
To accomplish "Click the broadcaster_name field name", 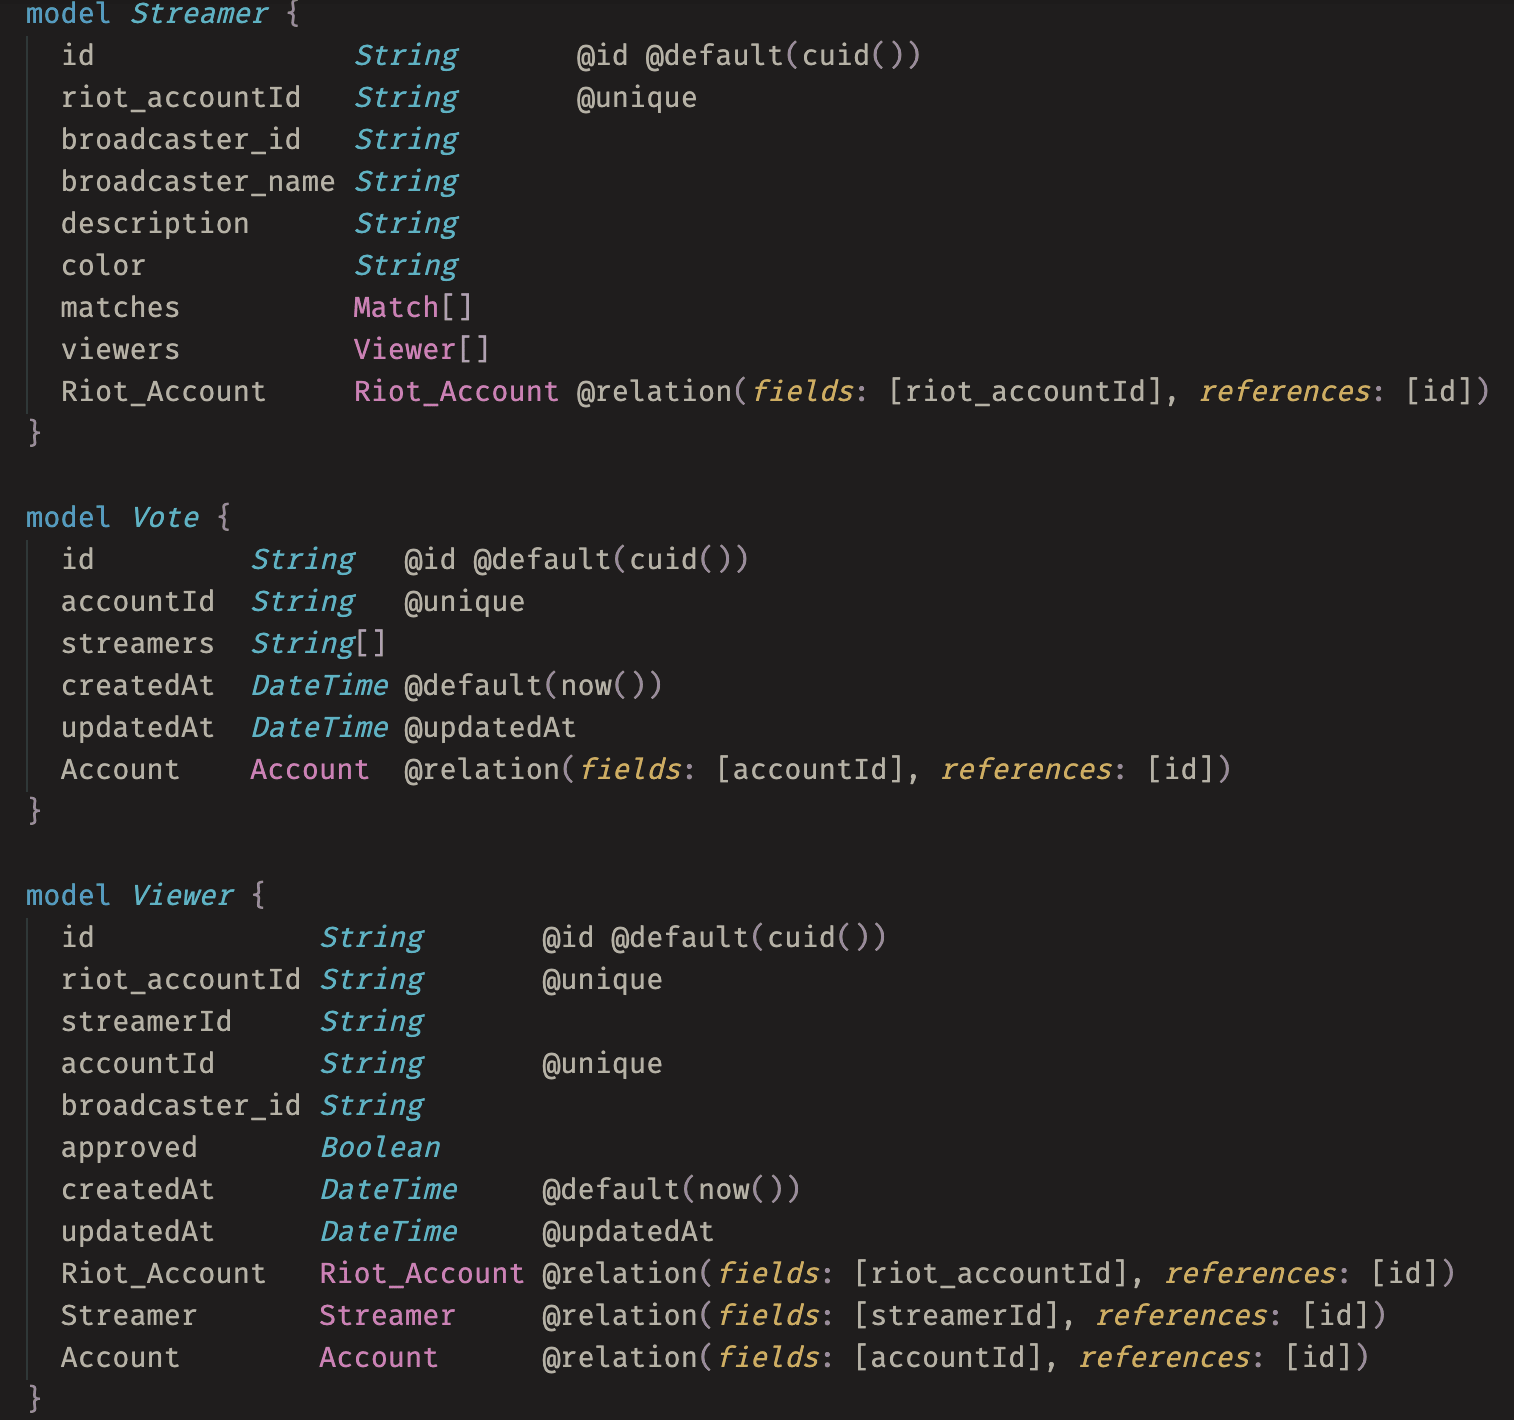I will pos(198,182).
